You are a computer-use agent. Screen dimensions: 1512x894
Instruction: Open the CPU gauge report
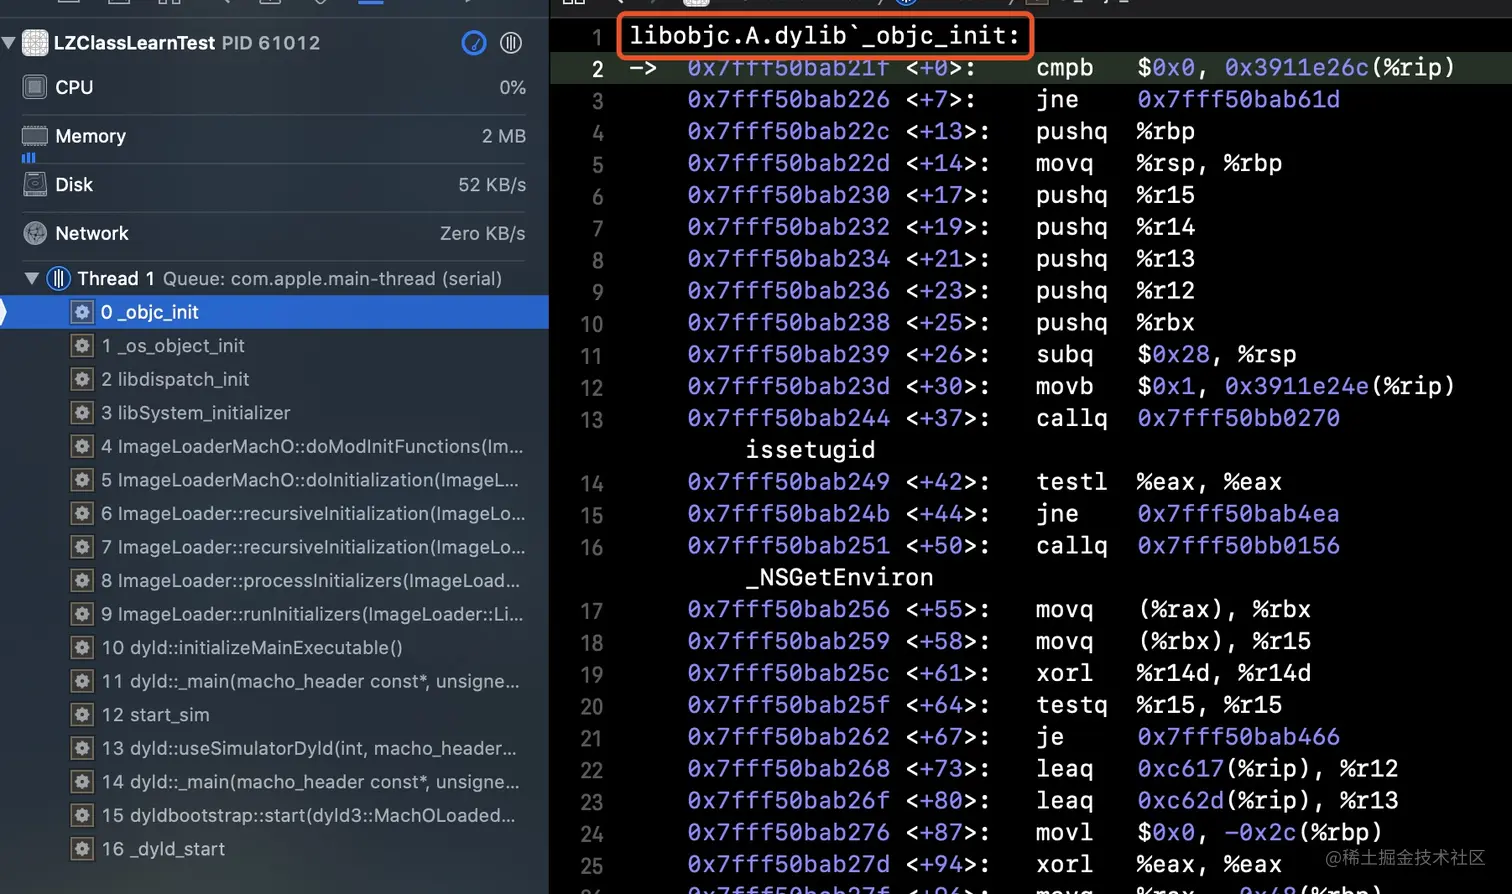click(274, 87)
